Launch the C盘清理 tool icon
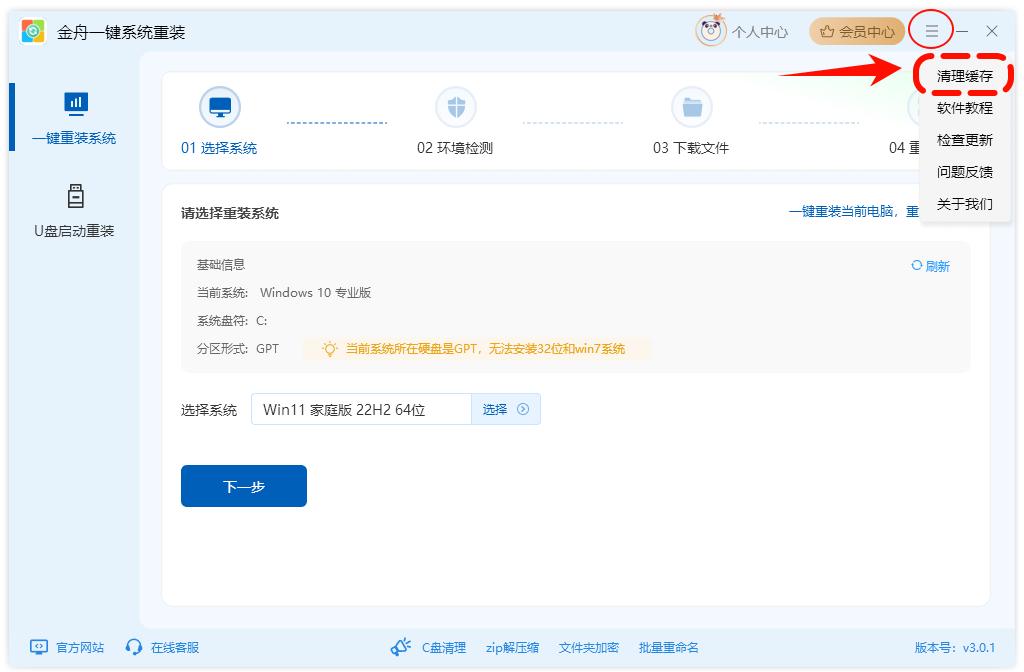This screenshot has height=672, width=1024. click(401, 647)
